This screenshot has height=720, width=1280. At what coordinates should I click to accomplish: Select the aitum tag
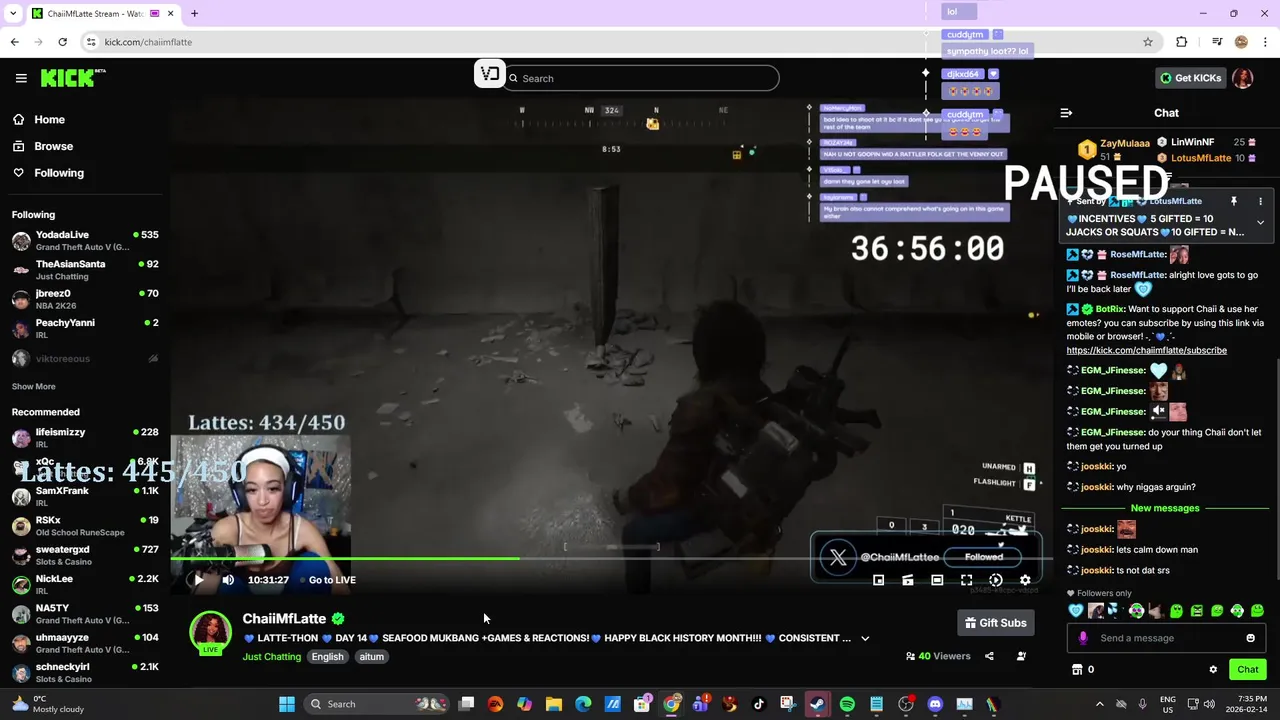(x=372, y=657)
